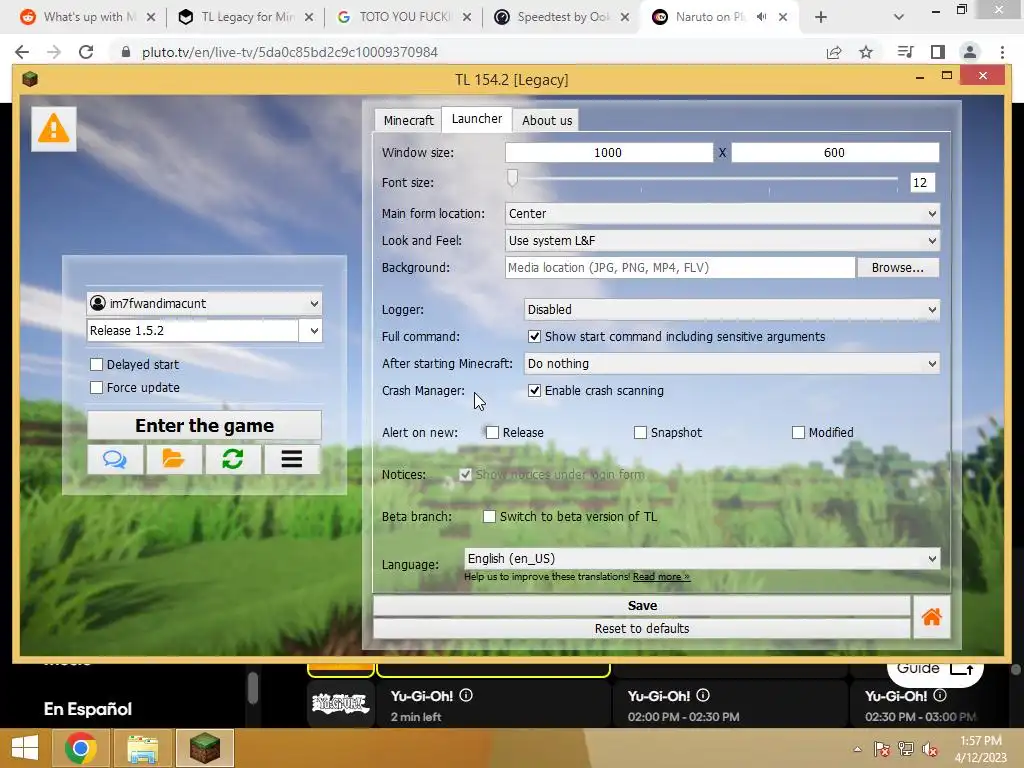
Task: Click Browse... for background media
Action: tap(898, 268)
